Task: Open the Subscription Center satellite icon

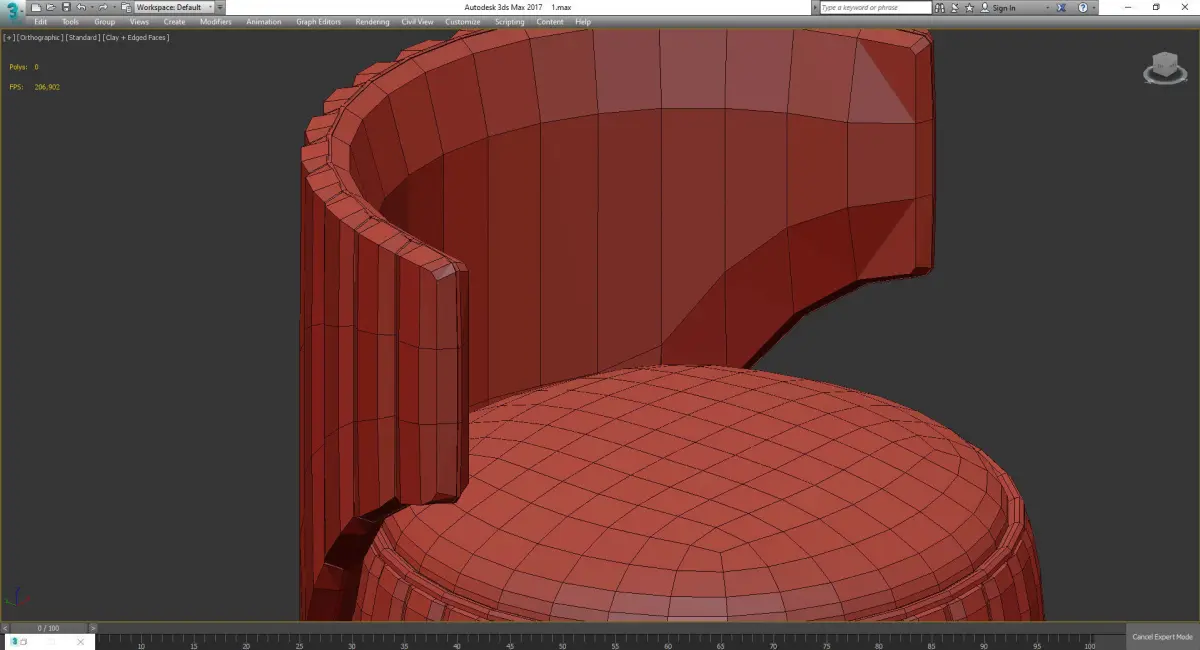Action: [954, 7]
